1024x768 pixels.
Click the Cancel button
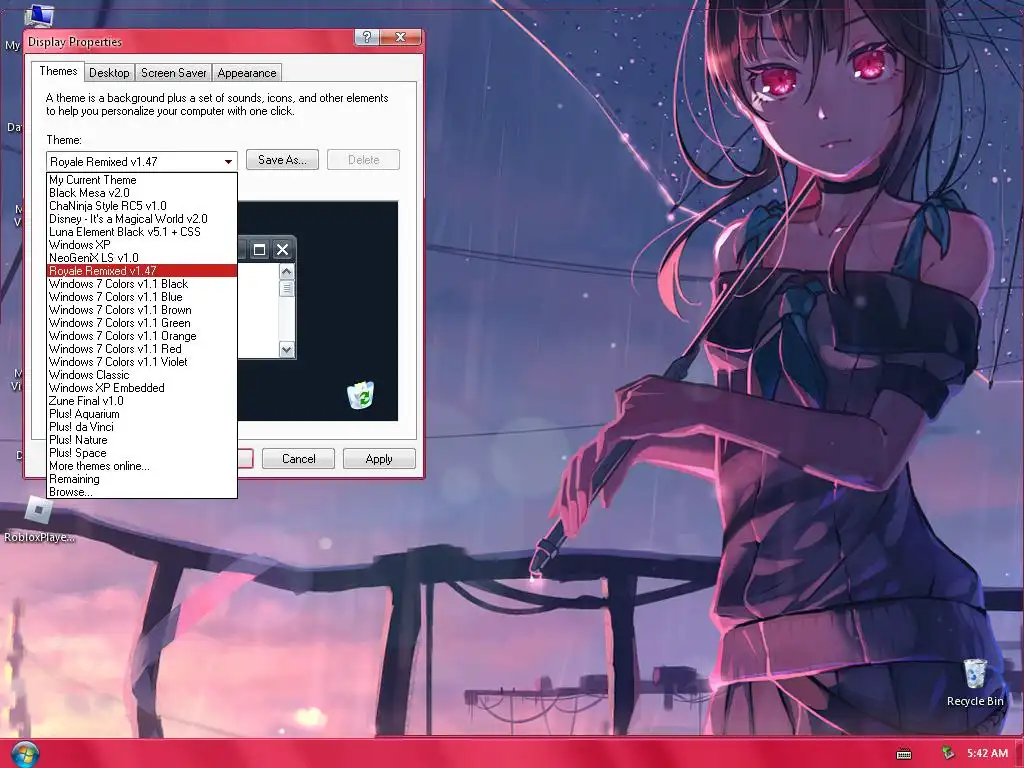coord(298,459)
